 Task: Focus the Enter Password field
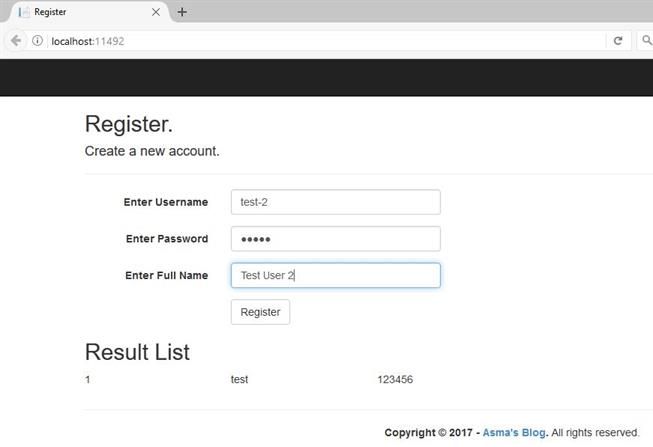[335, 239]
